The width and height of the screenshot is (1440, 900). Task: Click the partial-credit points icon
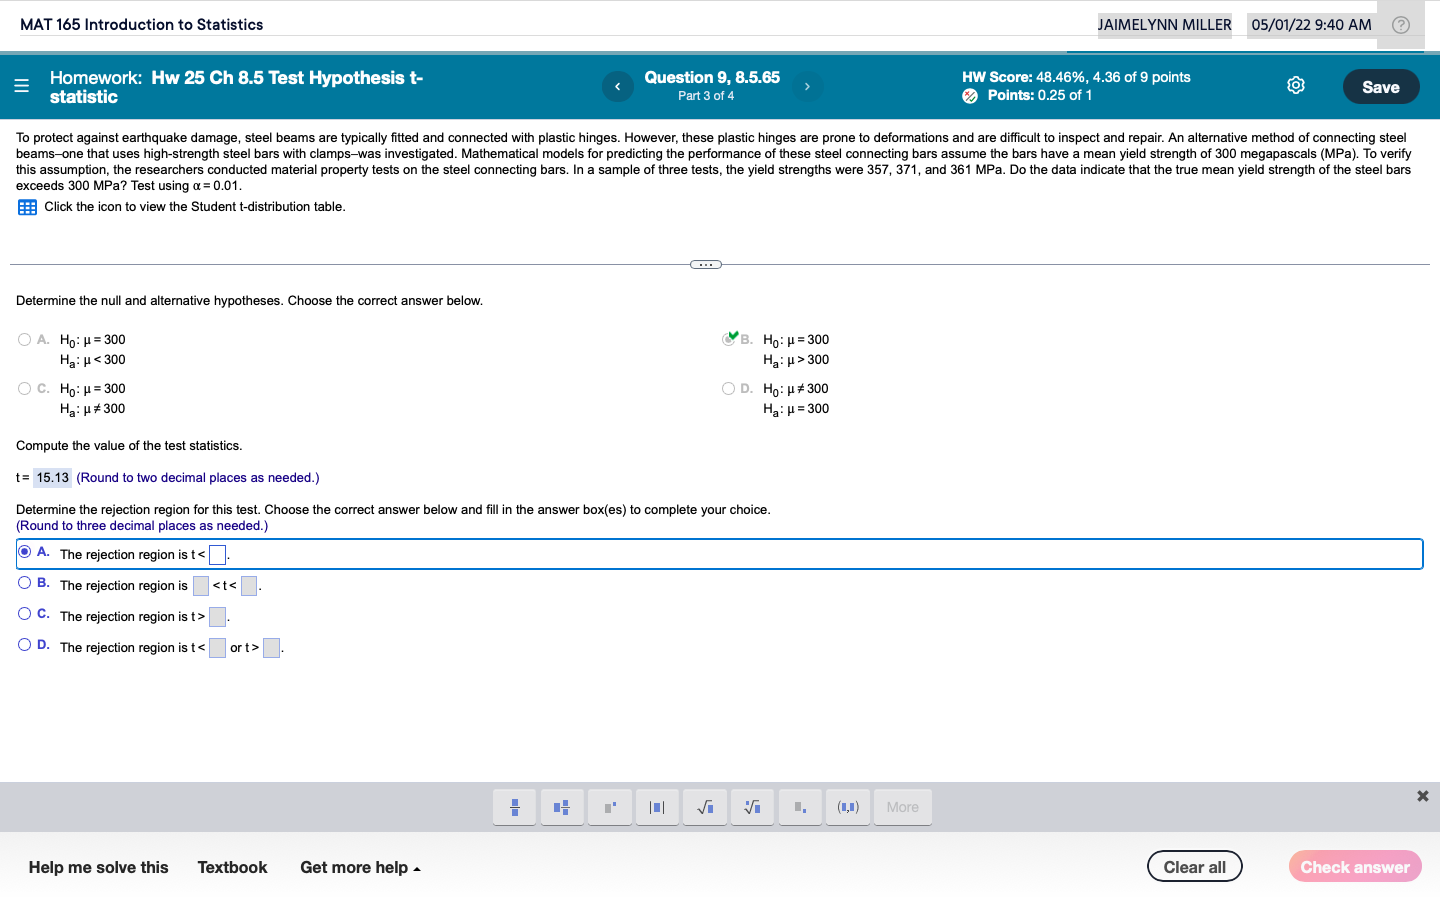click(x=970, y=96)
